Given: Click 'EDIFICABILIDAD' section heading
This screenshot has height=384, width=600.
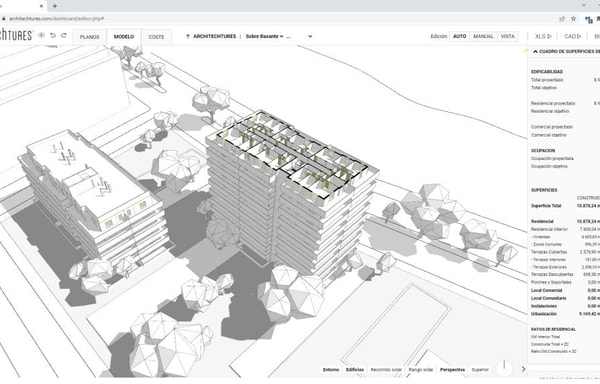Looking at the screenshot, I should click(547, 72).
